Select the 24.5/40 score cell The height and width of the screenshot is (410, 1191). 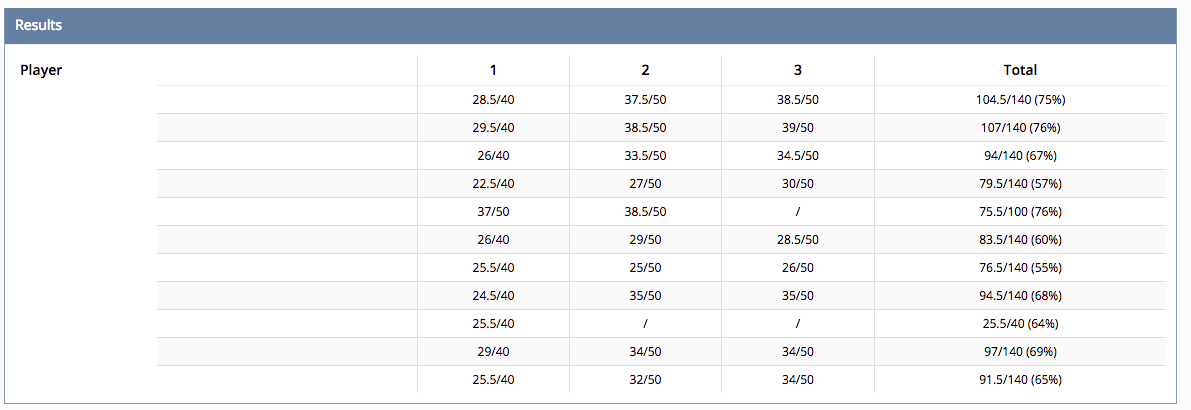494,295
